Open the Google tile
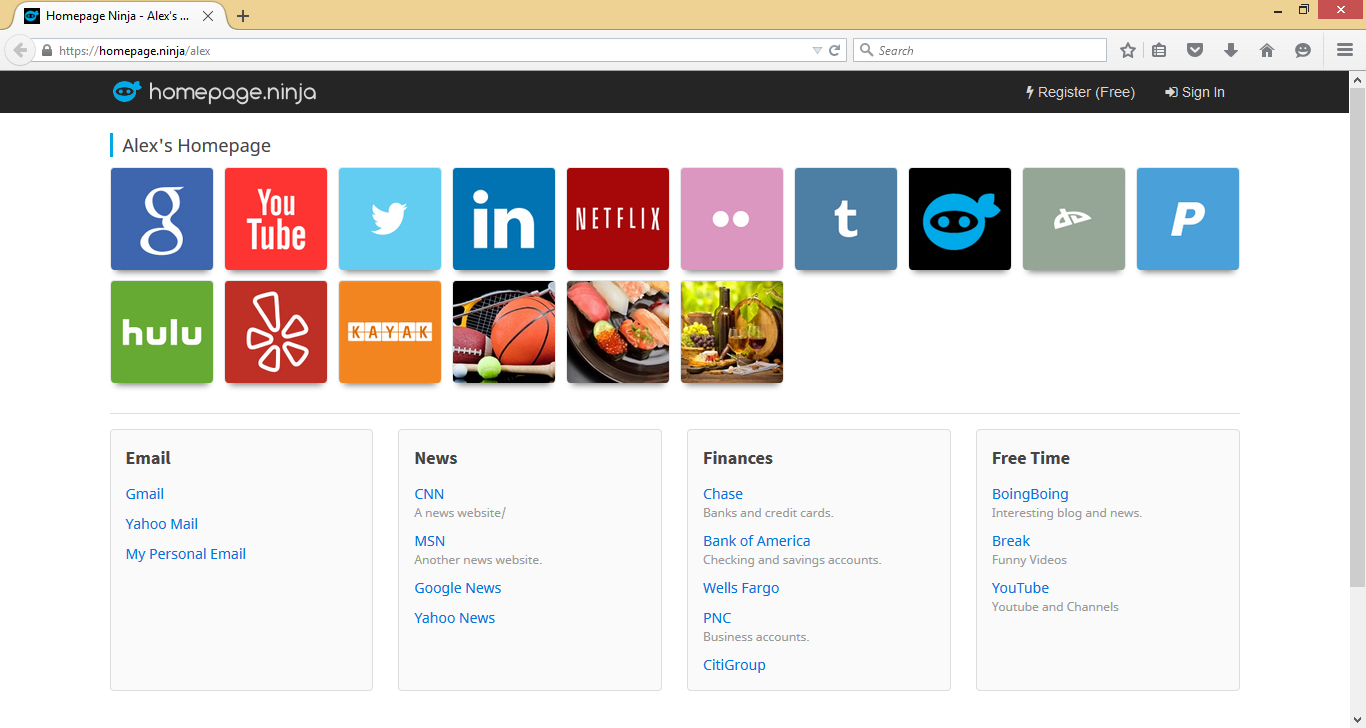The height and width of the screenshot is (728, 1366). 162,219
